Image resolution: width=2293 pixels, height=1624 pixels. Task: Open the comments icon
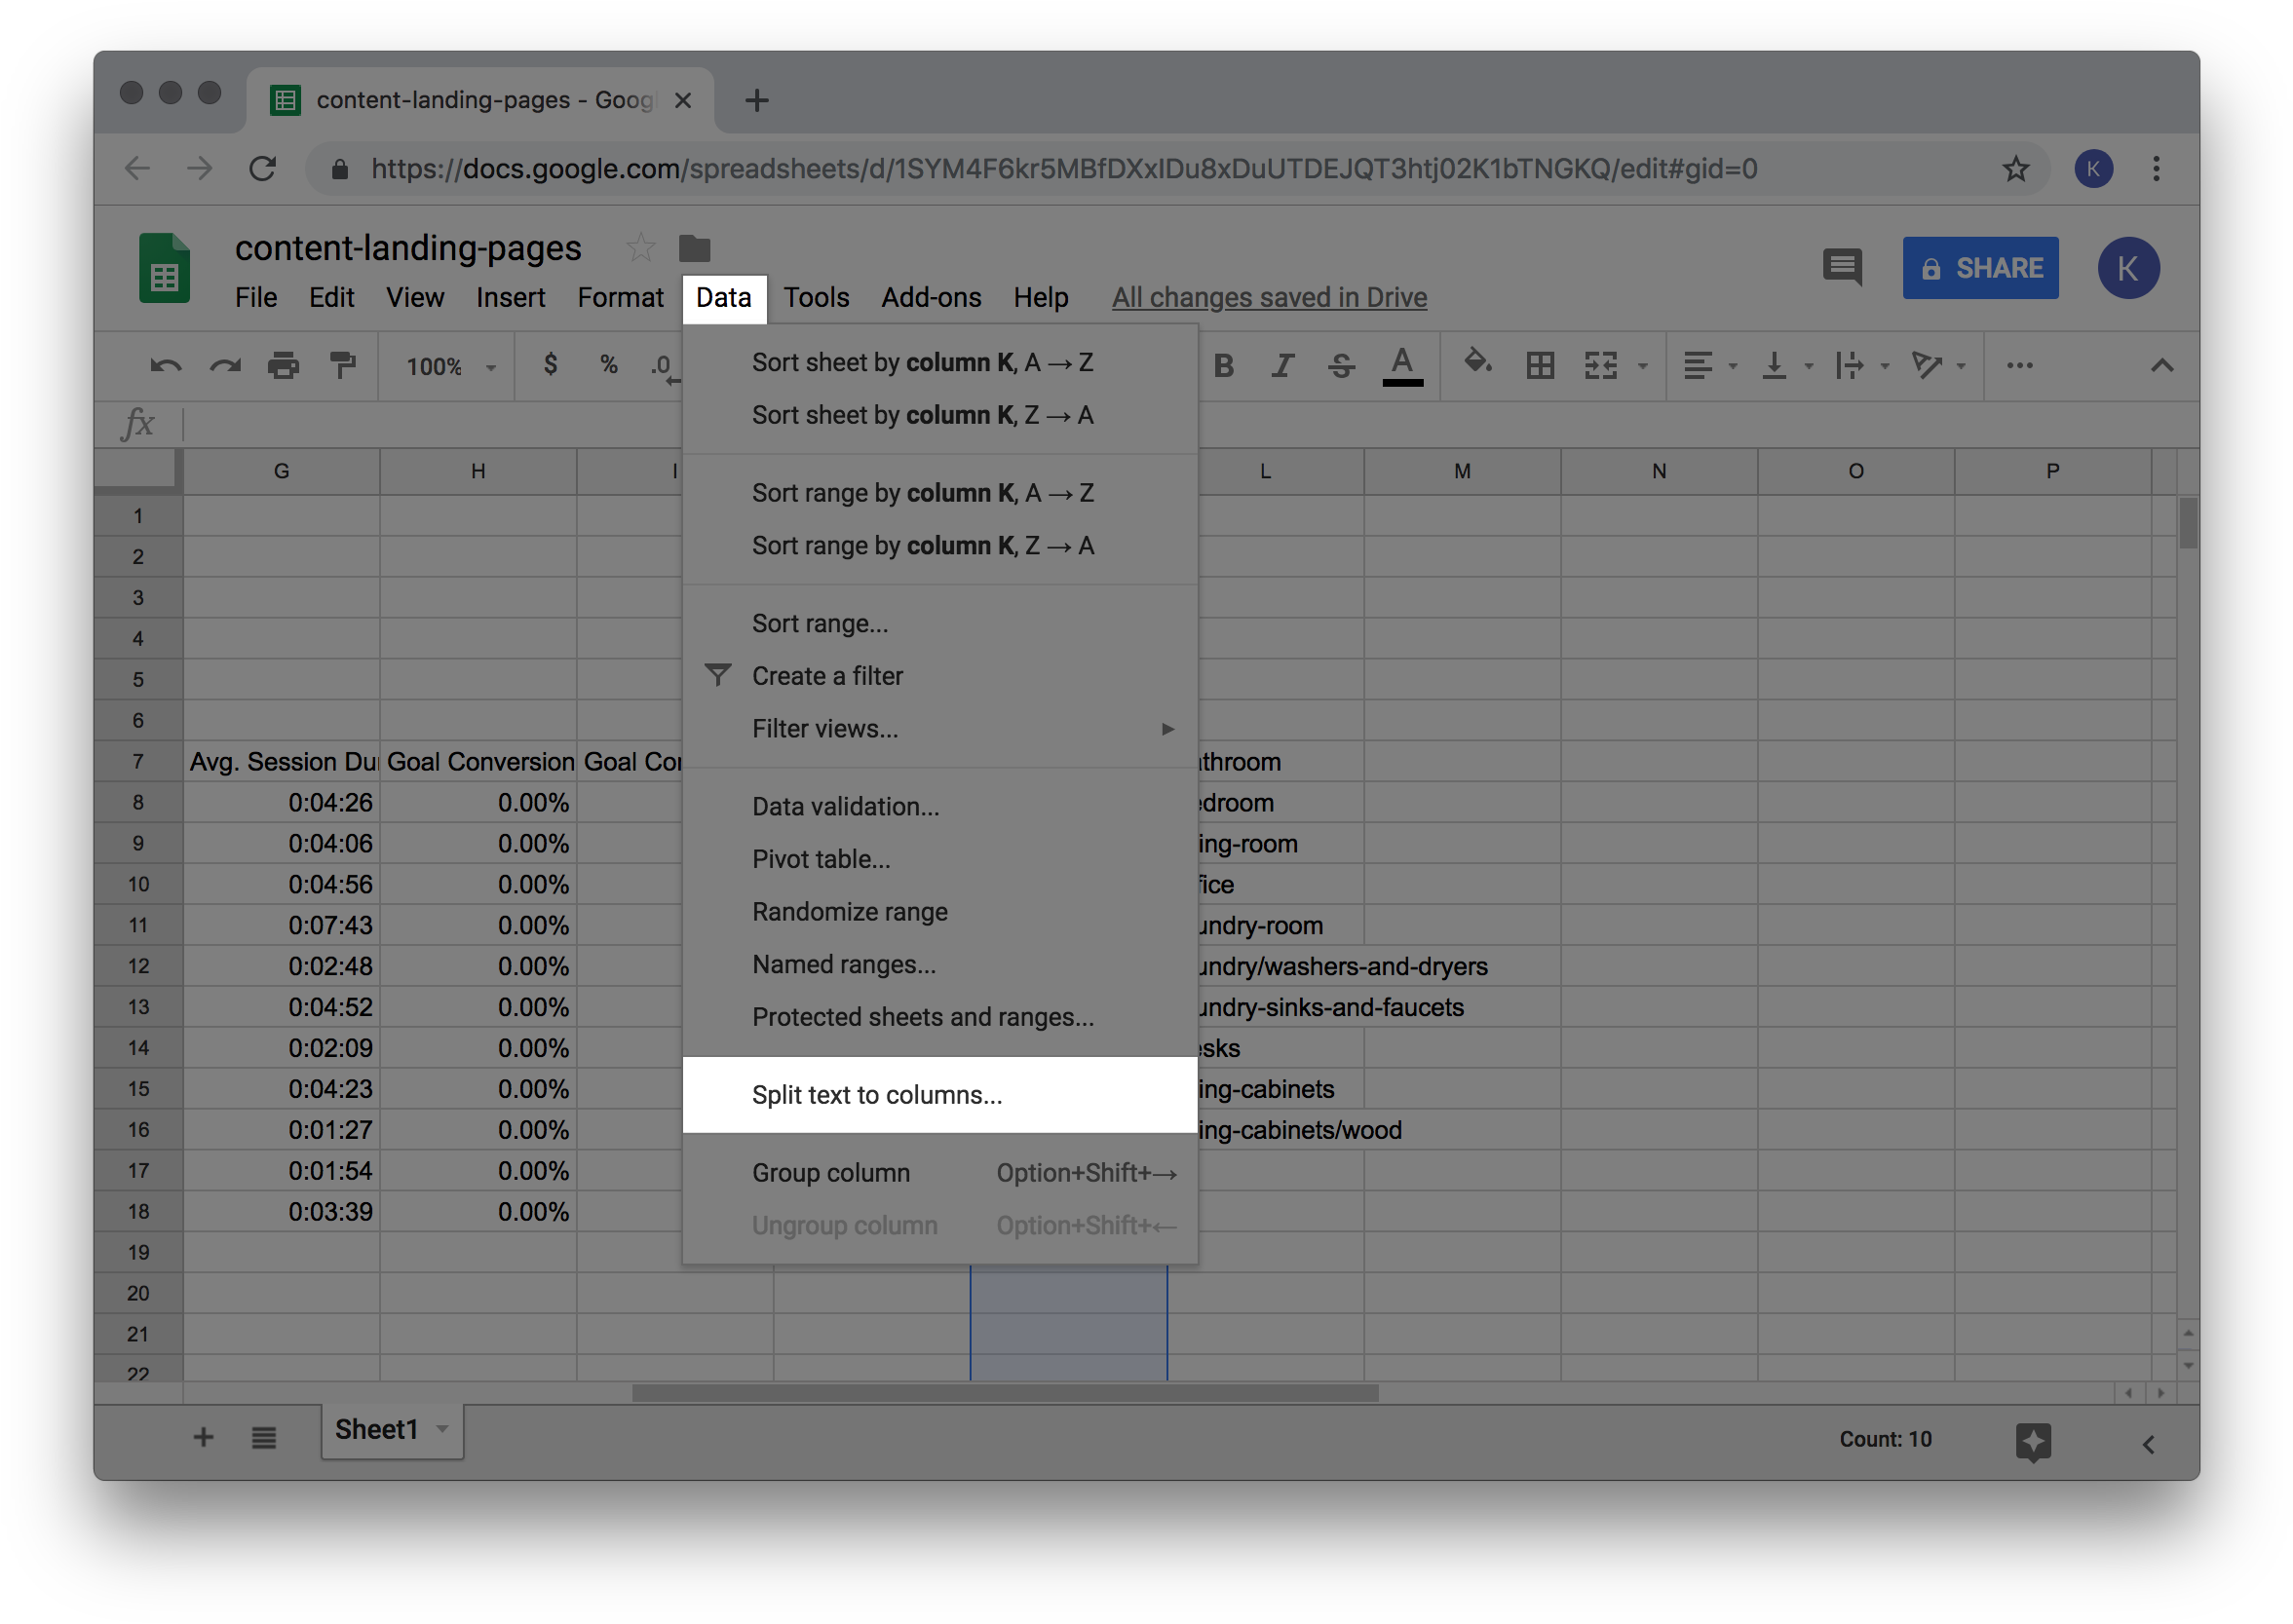click(1842, 268)
